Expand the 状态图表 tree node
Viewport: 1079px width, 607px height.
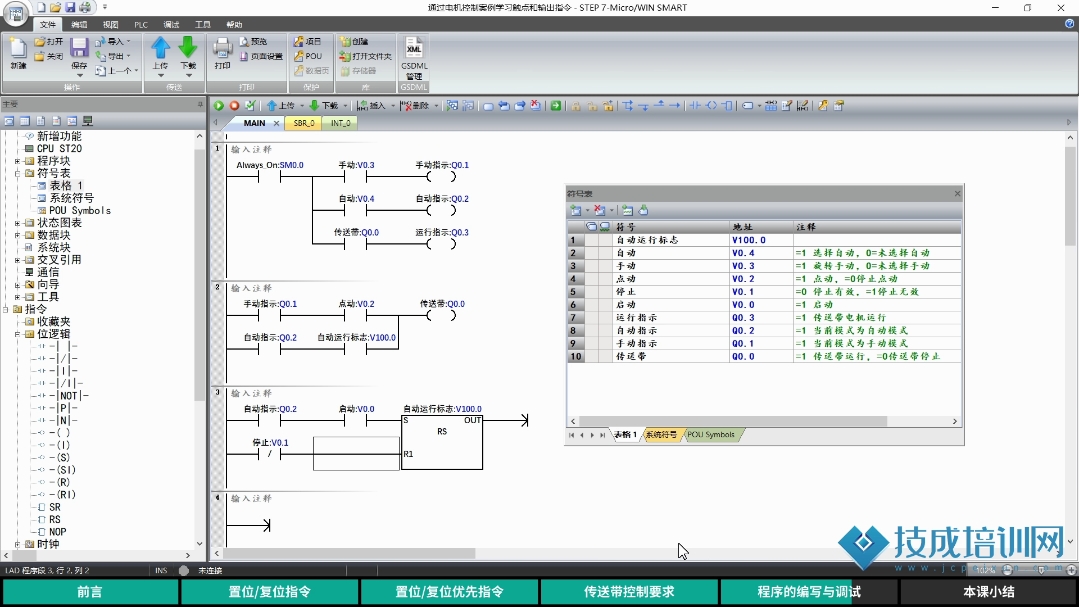click(18, 223)
